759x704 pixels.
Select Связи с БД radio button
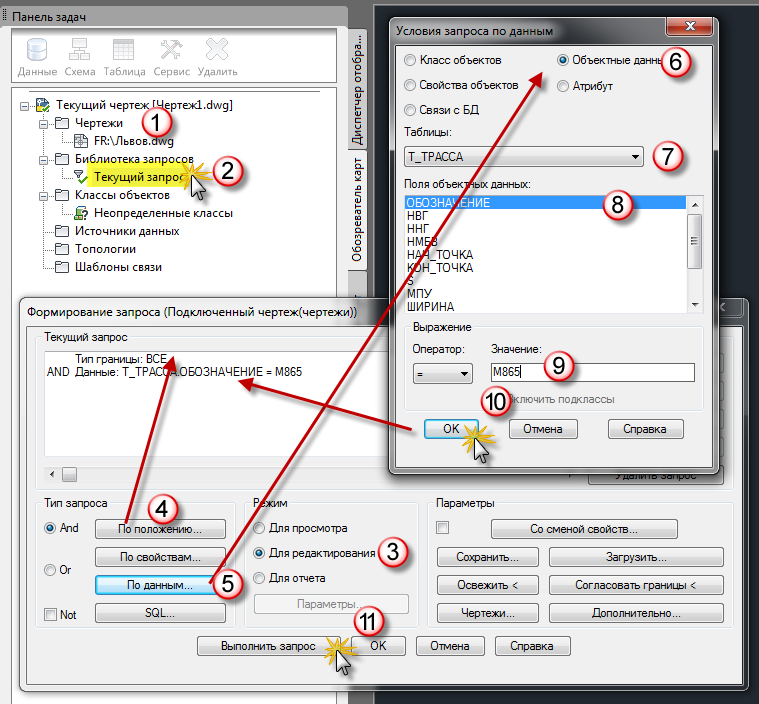[x=410, y=110]
